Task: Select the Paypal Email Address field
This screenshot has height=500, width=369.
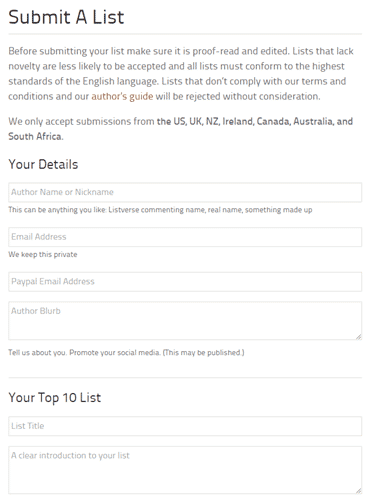Action: [x=185, y=282]
